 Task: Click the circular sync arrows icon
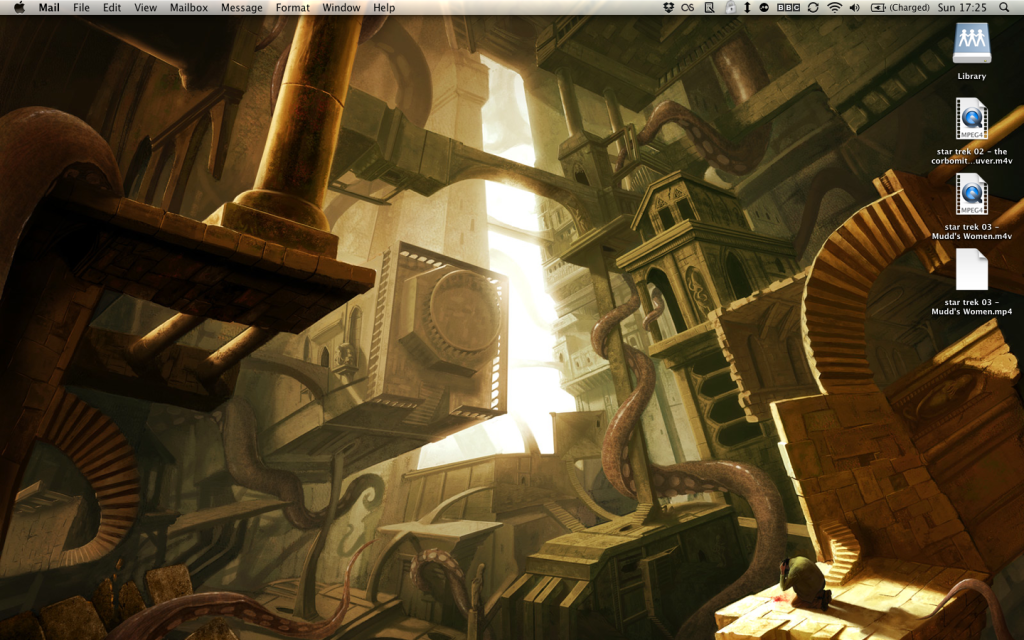point(813,7)
